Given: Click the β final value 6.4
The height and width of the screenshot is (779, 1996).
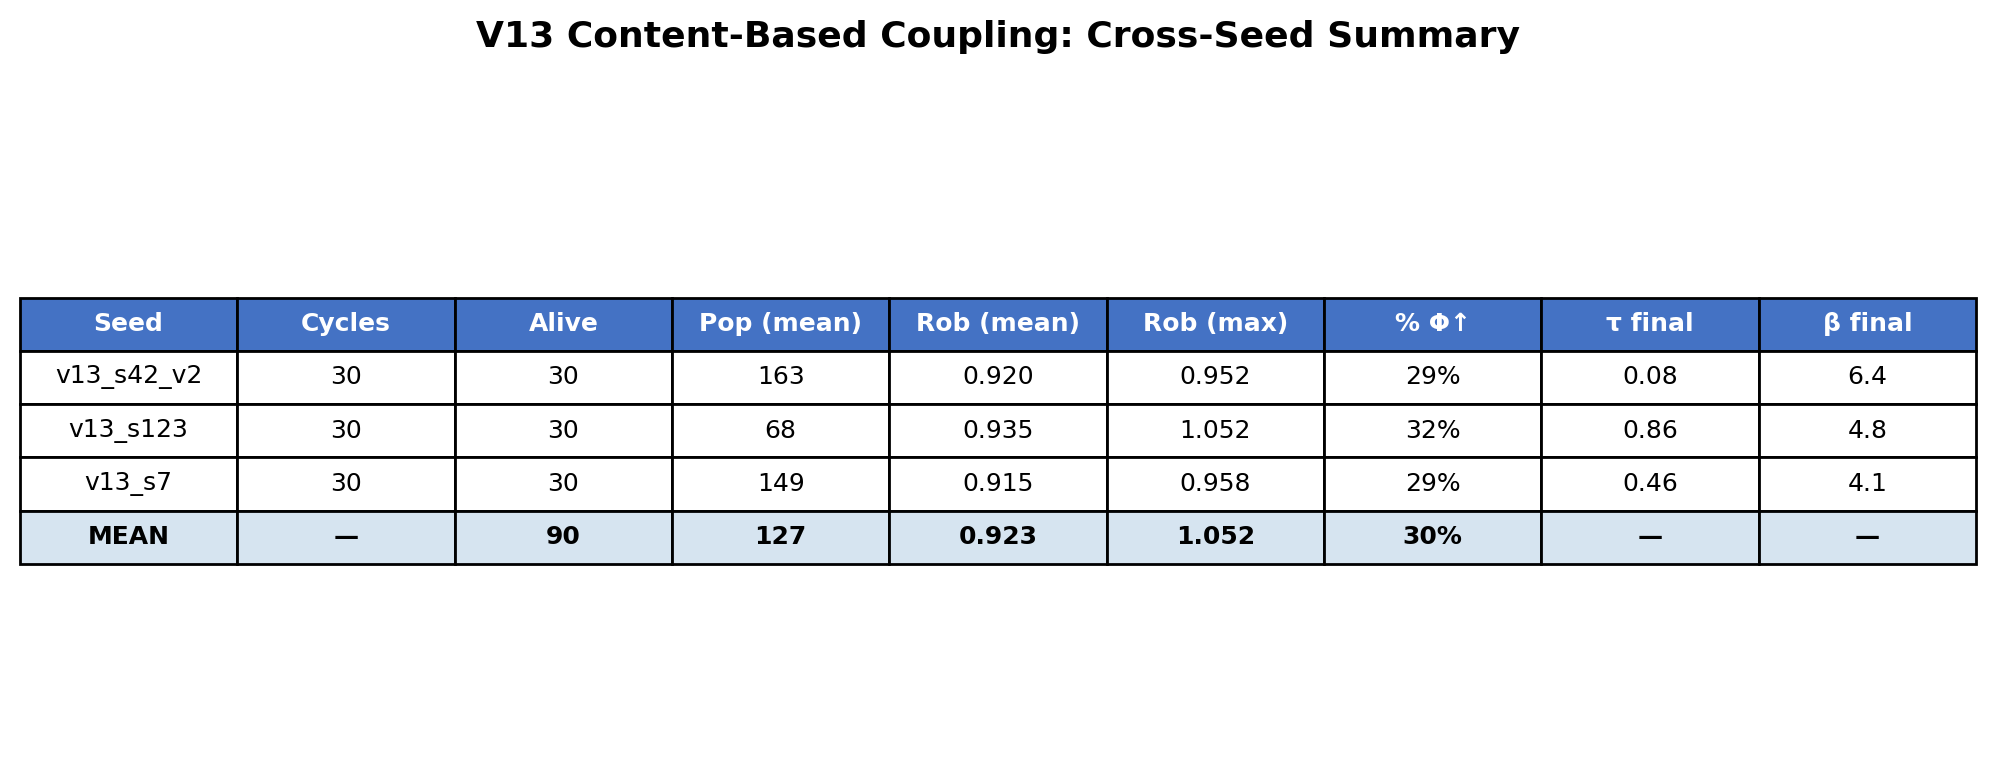Looking at the screenshot, I should point(1867,377).
